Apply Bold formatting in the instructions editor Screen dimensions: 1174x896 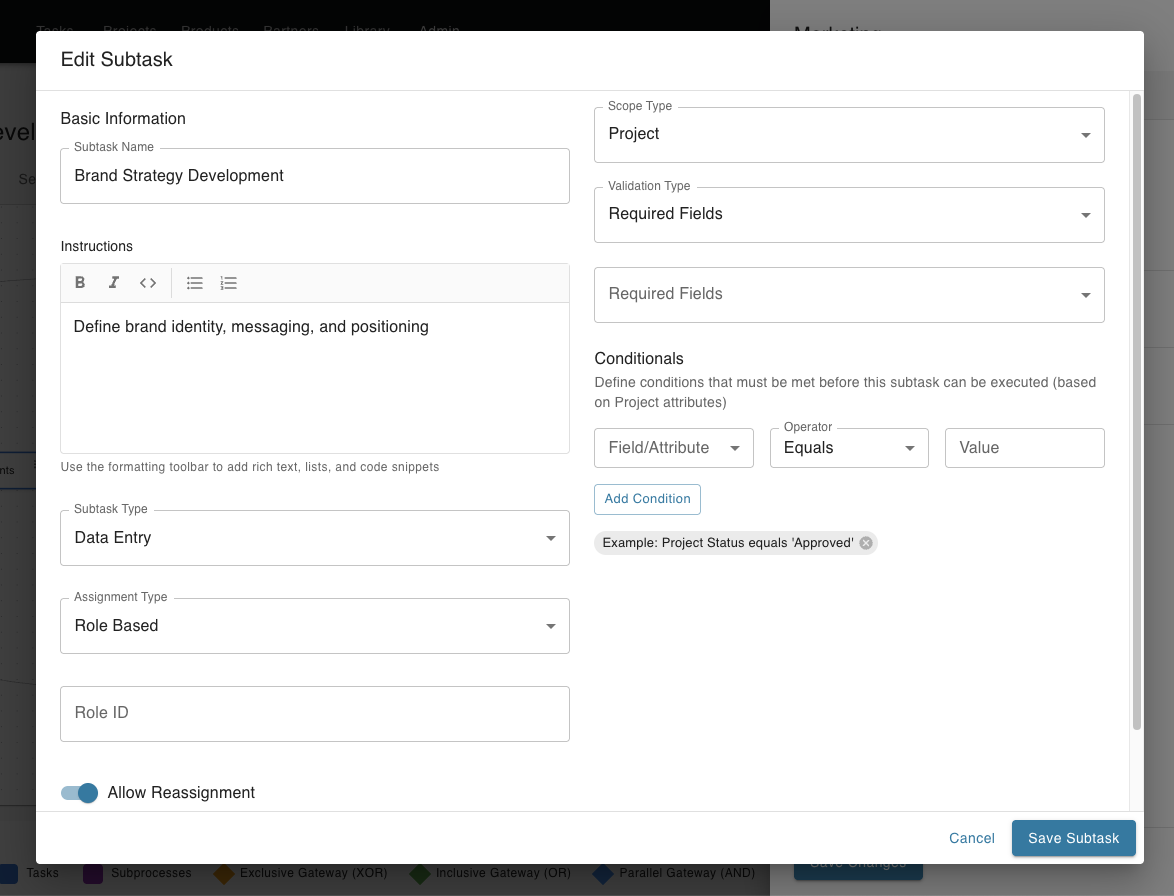click(80, 282)
